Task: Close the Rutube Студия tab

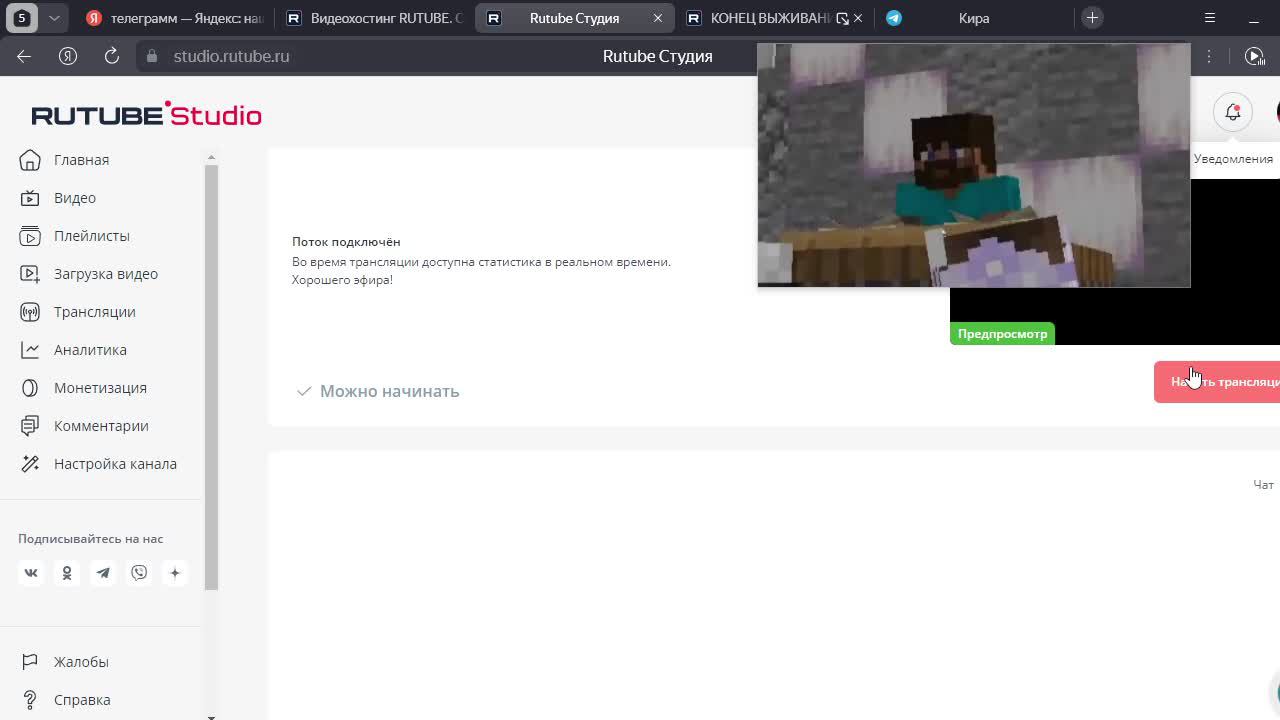Action: [658, 18]
